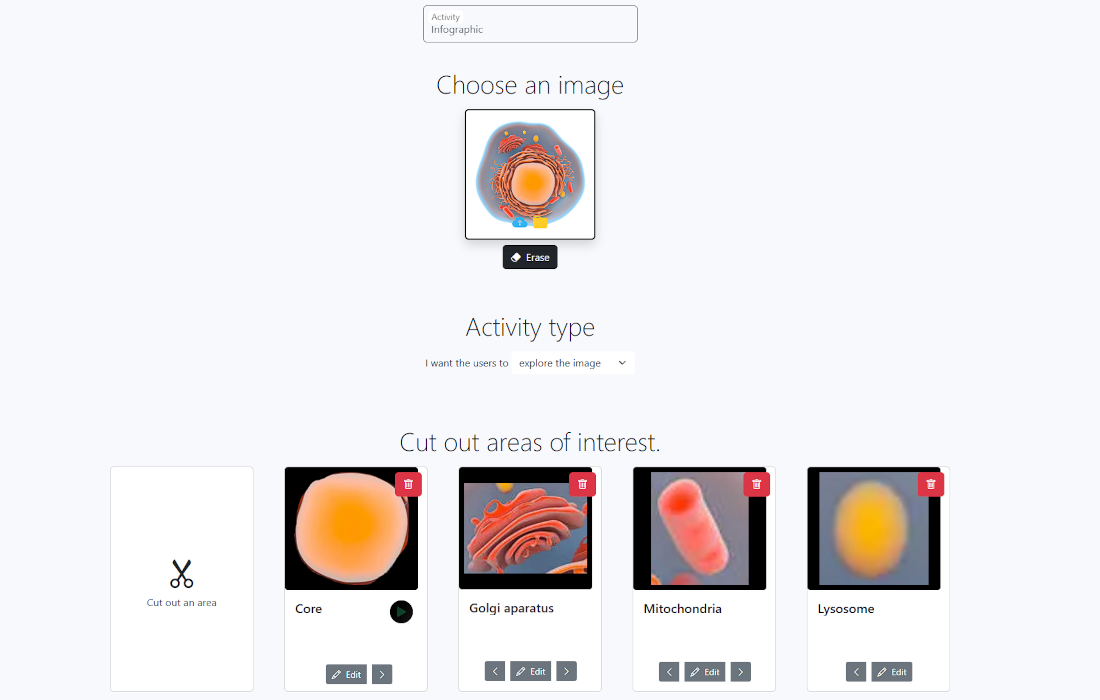Delete the Golgi aparatus cutout

[x=582, y=484]
